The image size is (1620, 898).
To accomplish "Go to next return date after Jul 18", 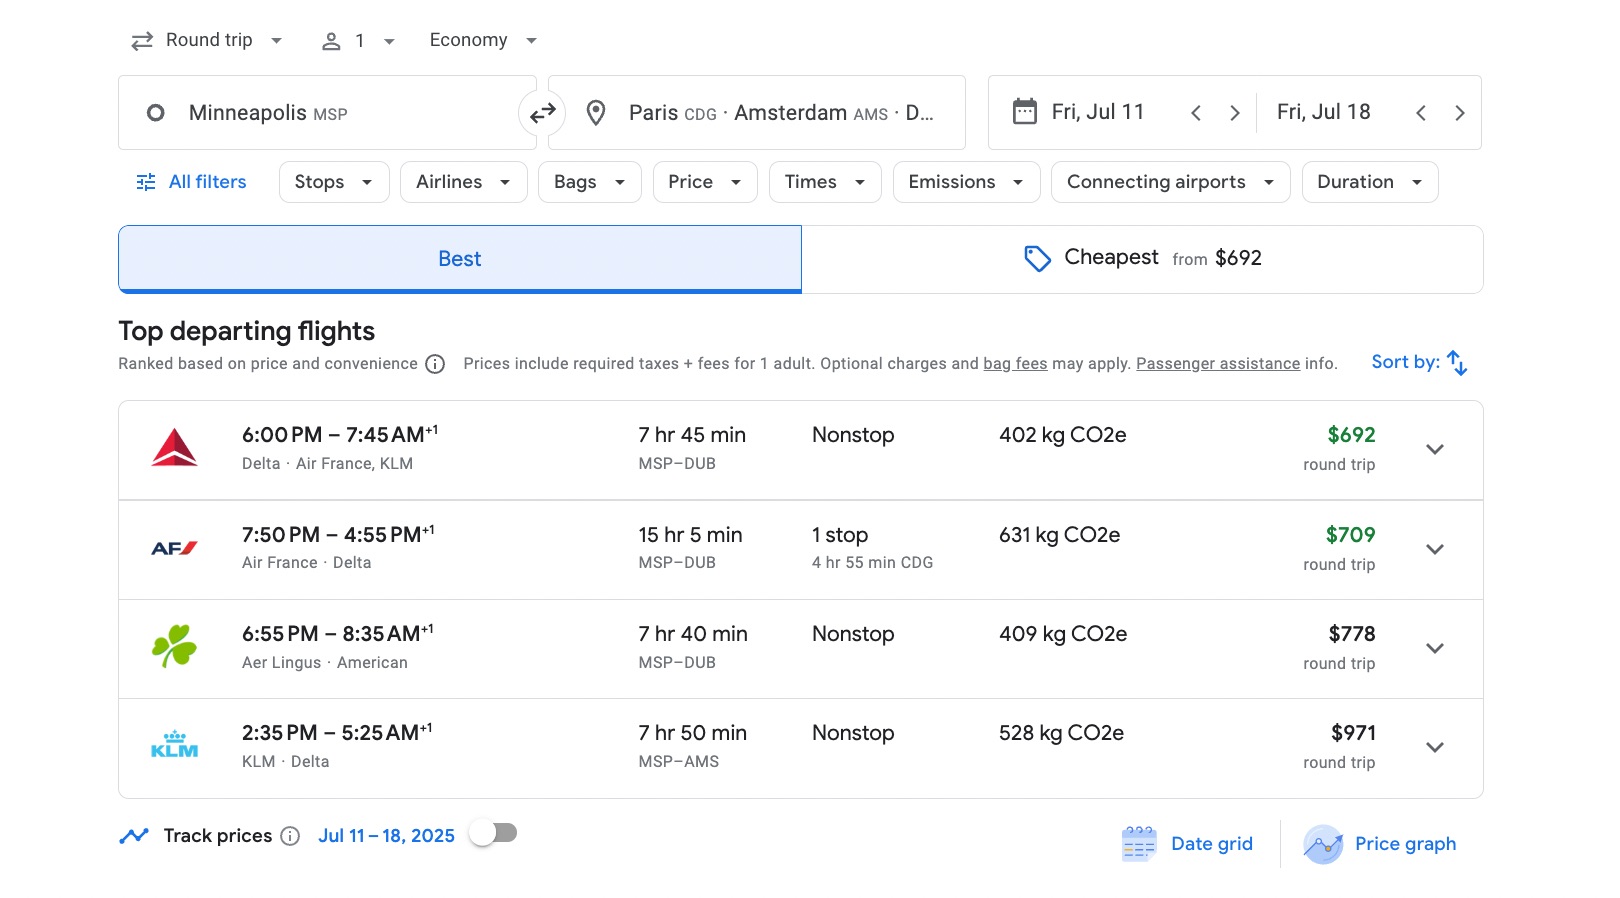I will click(1460, 113).
